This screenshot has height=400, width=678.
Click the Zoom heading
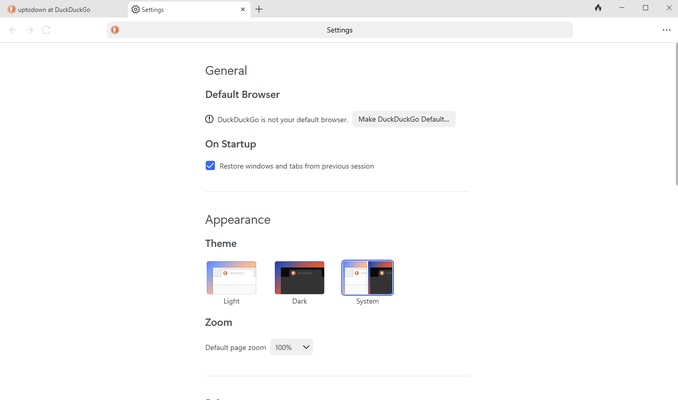point(218,322)
